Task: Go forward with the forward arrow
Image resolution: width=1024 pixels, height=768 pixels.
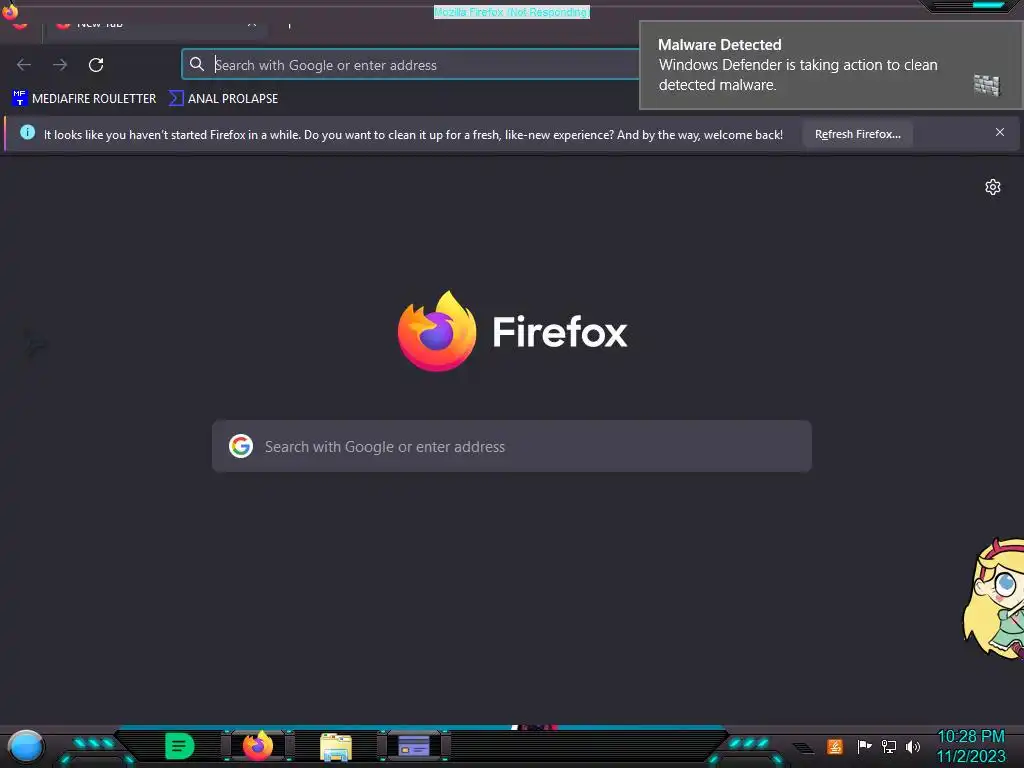Action: 60,65
